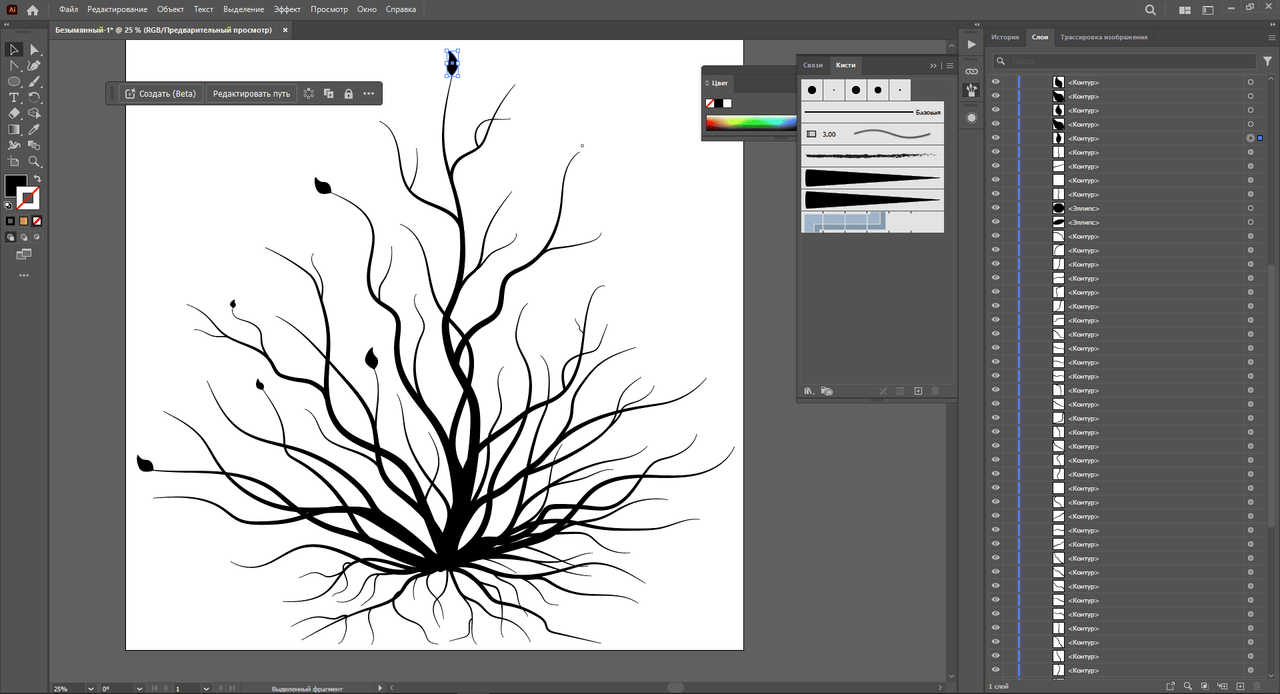Select the 3,00 calligraphic brush
This screenshot has height=694, width=1280.
point(873,133)
